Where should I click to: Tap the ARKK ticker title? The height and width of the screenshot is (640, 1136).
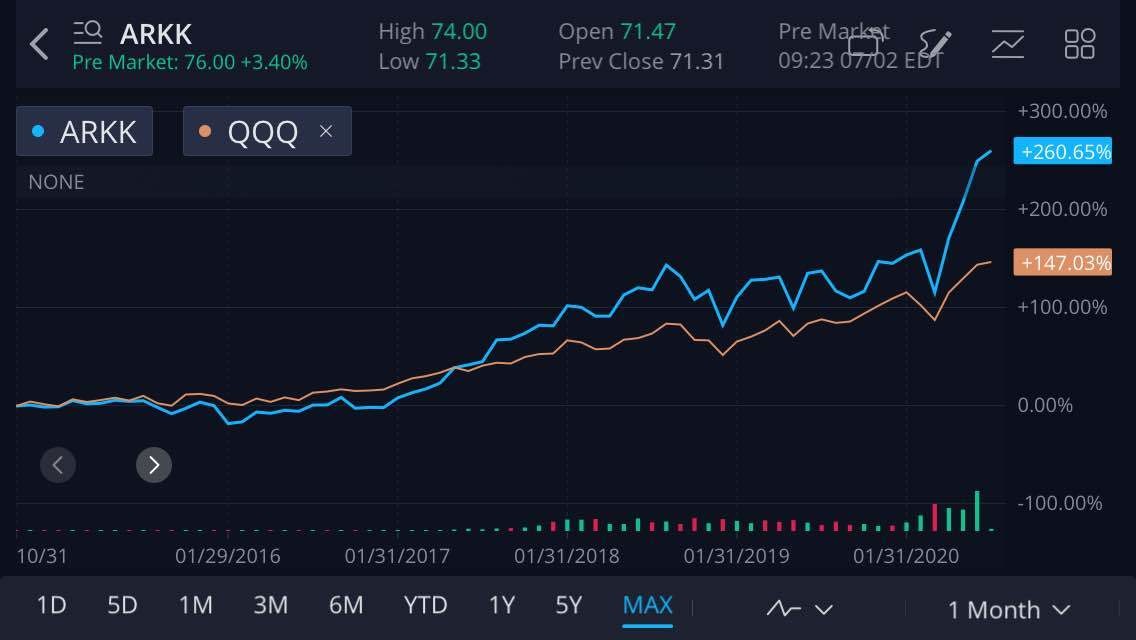(x=156, y=33)
